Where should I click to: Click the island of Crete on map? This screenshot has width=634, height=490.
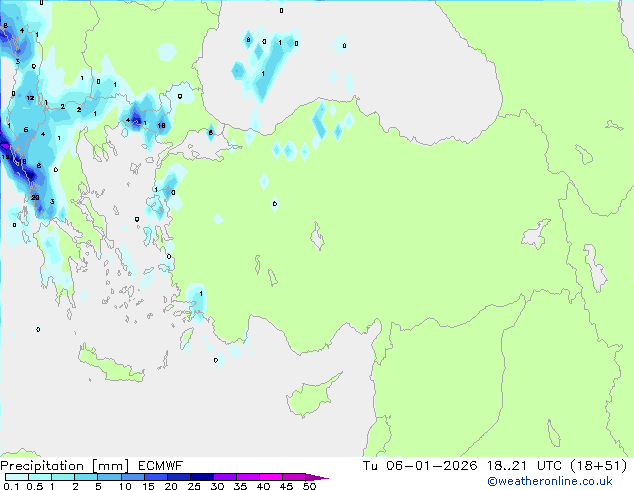[x=111, y=364]
